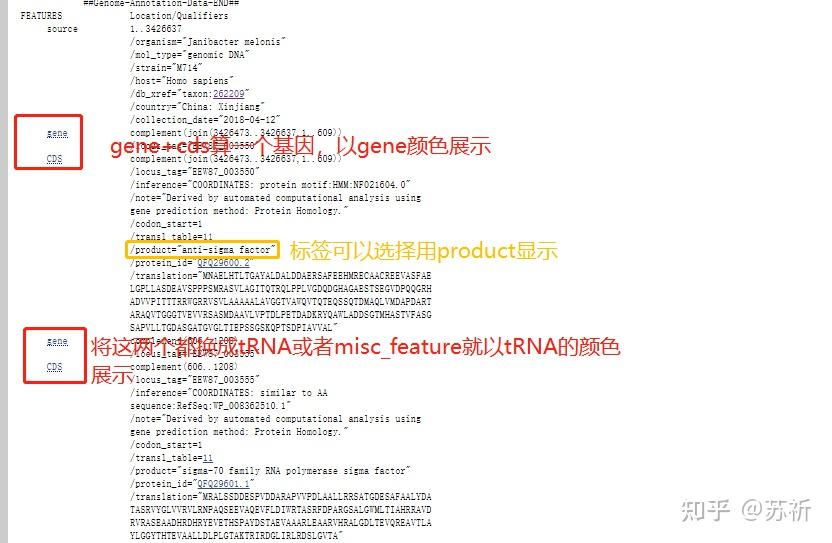Image resolution: width=832 pixels, height=543 pixels.
Task: Click the collection_date 2018-04-12 qualifier
Action: click(x=205, y=119)
